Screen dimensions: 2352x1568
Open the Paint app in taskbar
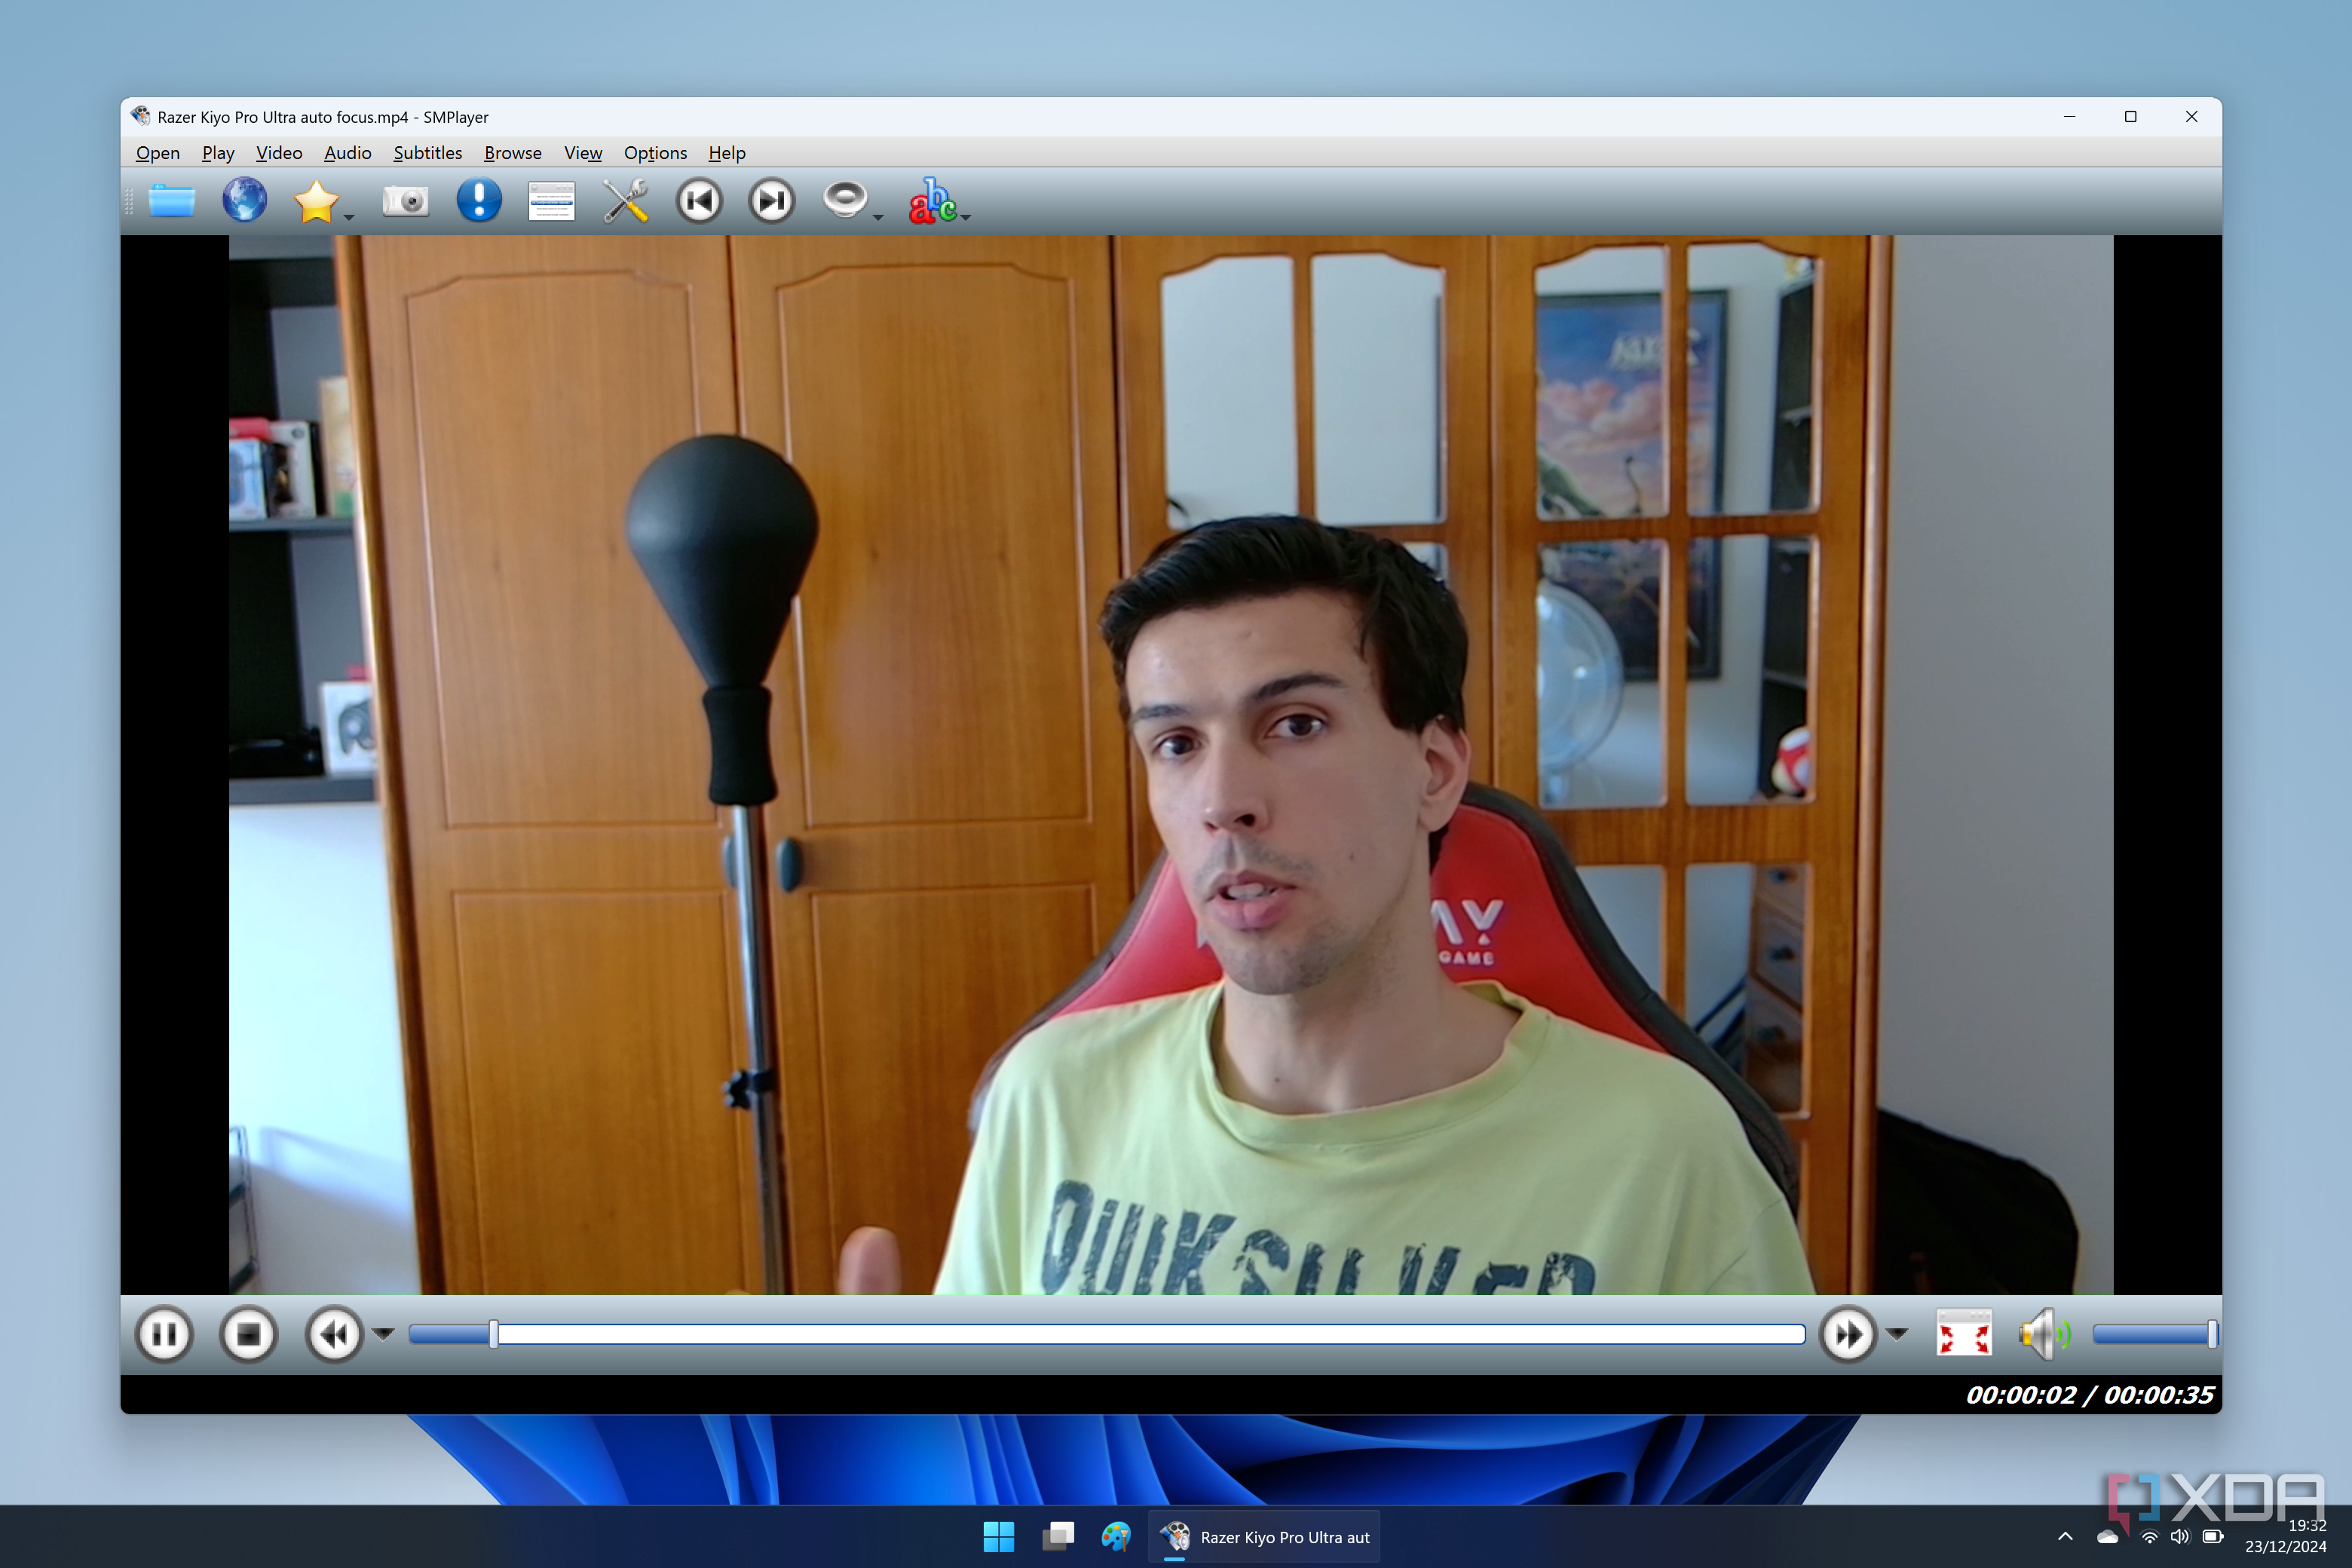click(1116, 1537)
